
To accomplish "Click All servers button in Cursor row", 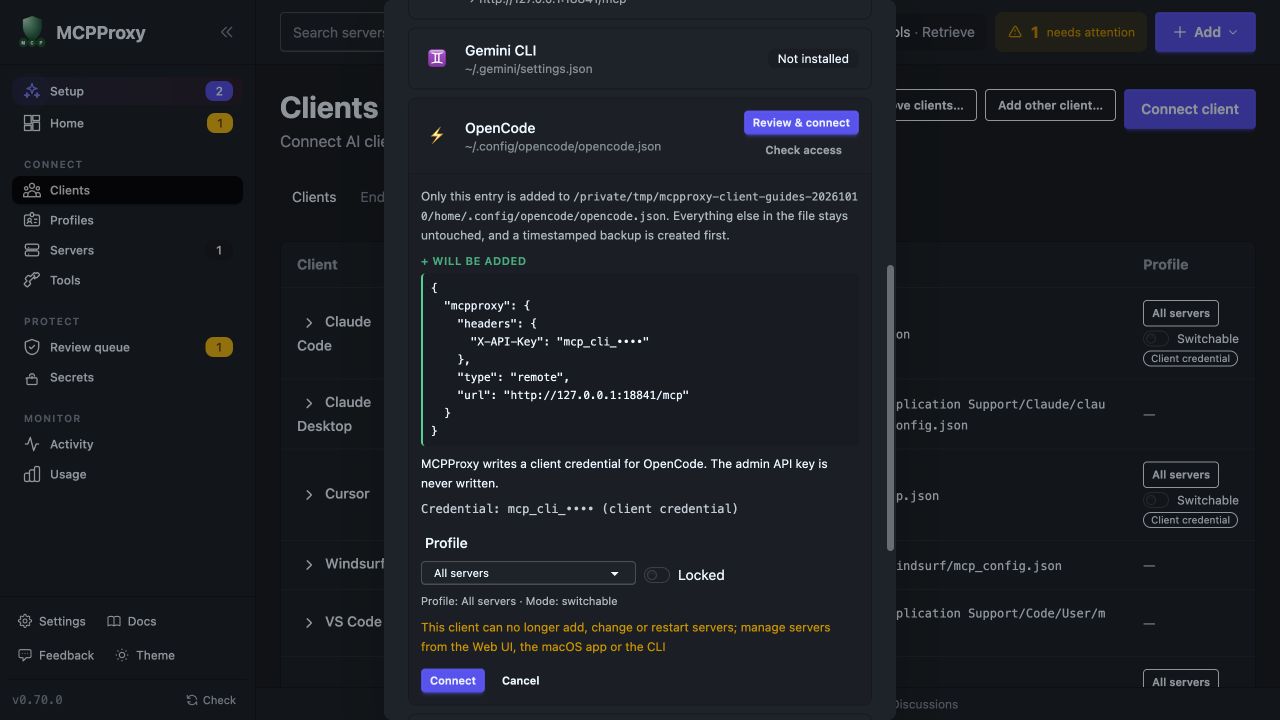I will [1181, 474].
